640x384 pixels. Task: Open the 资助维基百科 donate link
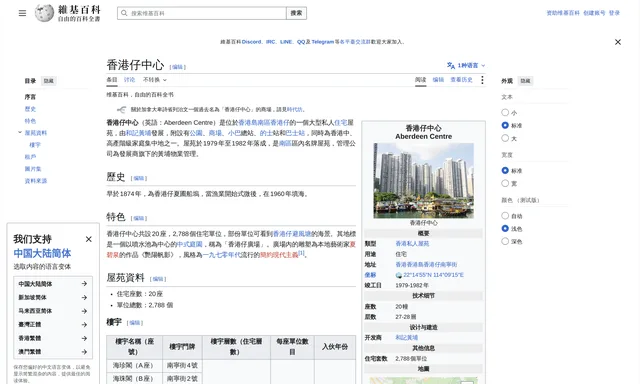(x=563, y=13)
